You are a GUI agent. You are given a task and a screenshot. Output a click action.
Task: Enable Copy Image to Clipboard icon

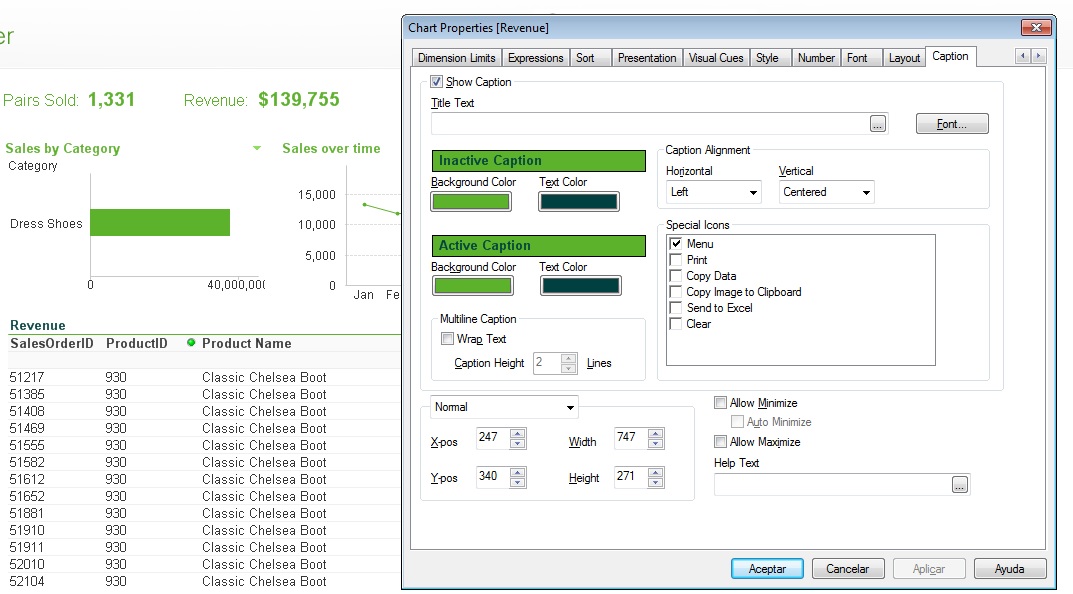[675, 292]
